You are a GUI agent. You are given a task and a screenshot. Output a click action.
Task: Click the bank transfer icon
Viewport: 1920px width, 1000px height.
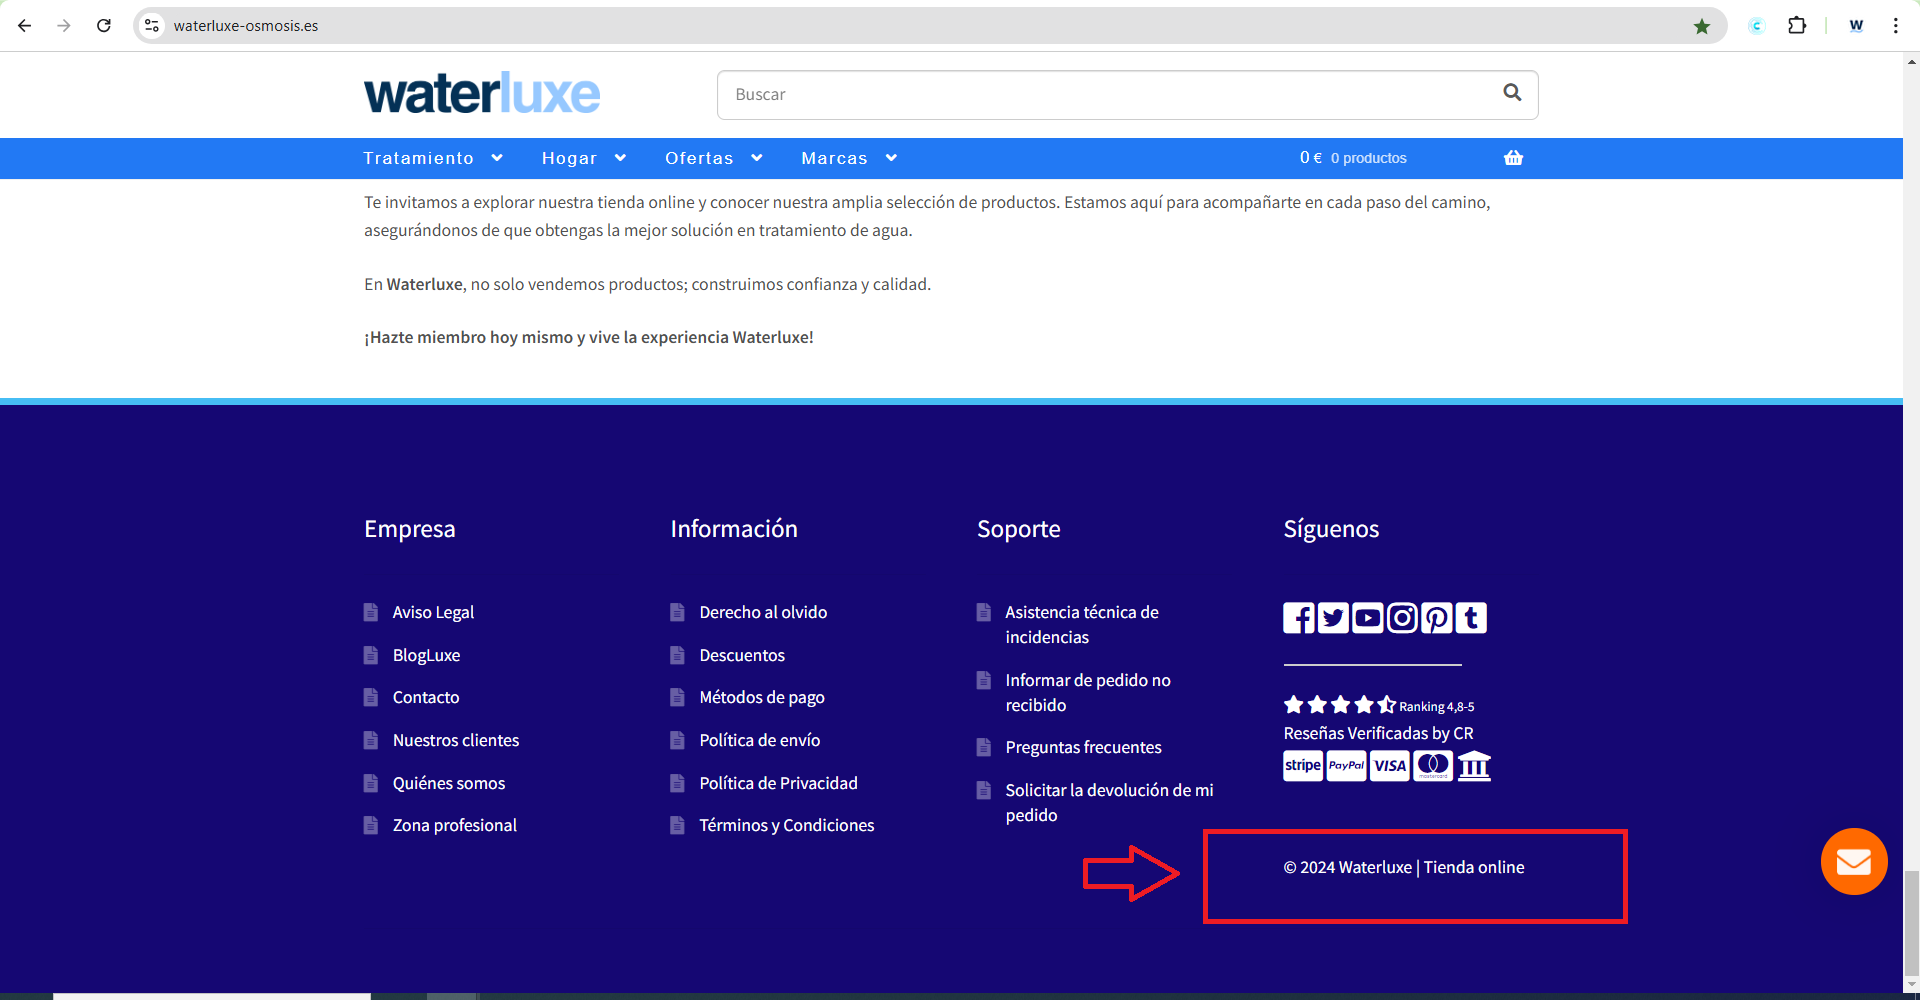tap(1474, 766)
